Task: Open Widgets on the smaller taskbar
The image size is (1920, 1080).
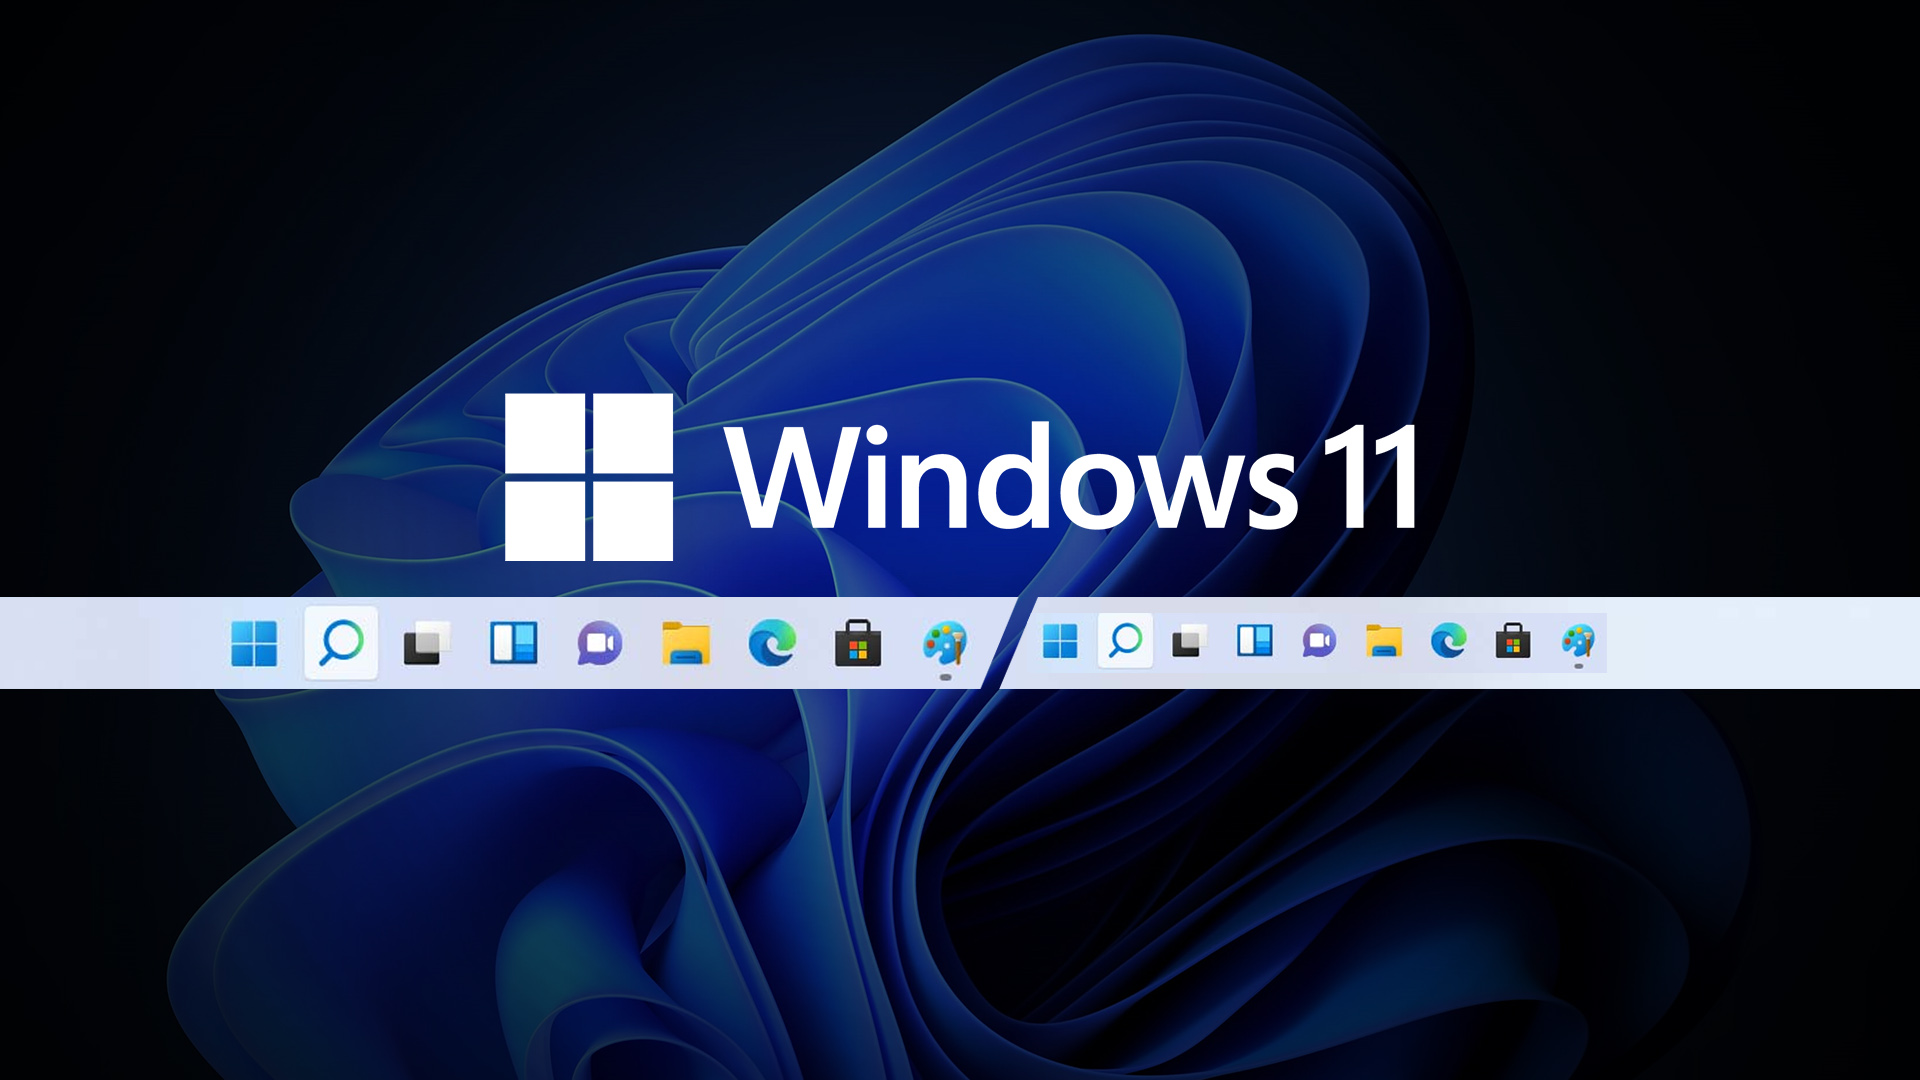Action: pyautogui.click(x=1255, y=640)
